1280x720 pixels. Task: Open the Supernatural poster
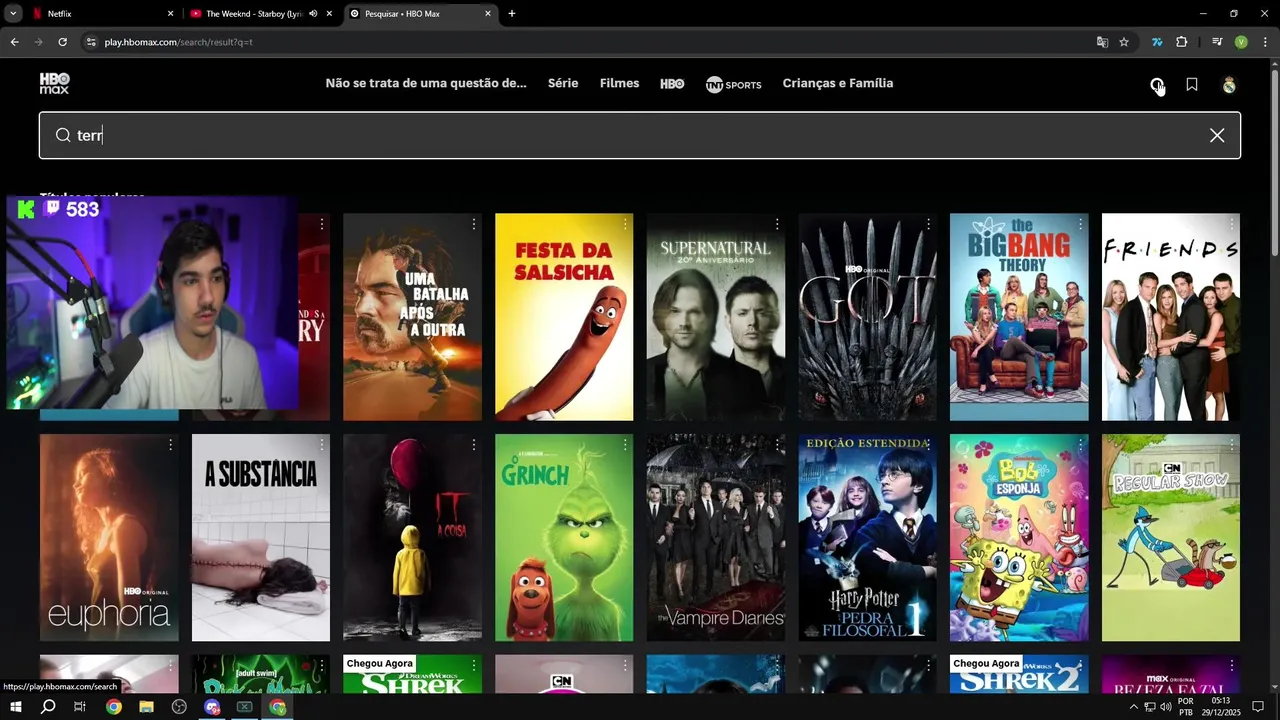click(716, 317)
